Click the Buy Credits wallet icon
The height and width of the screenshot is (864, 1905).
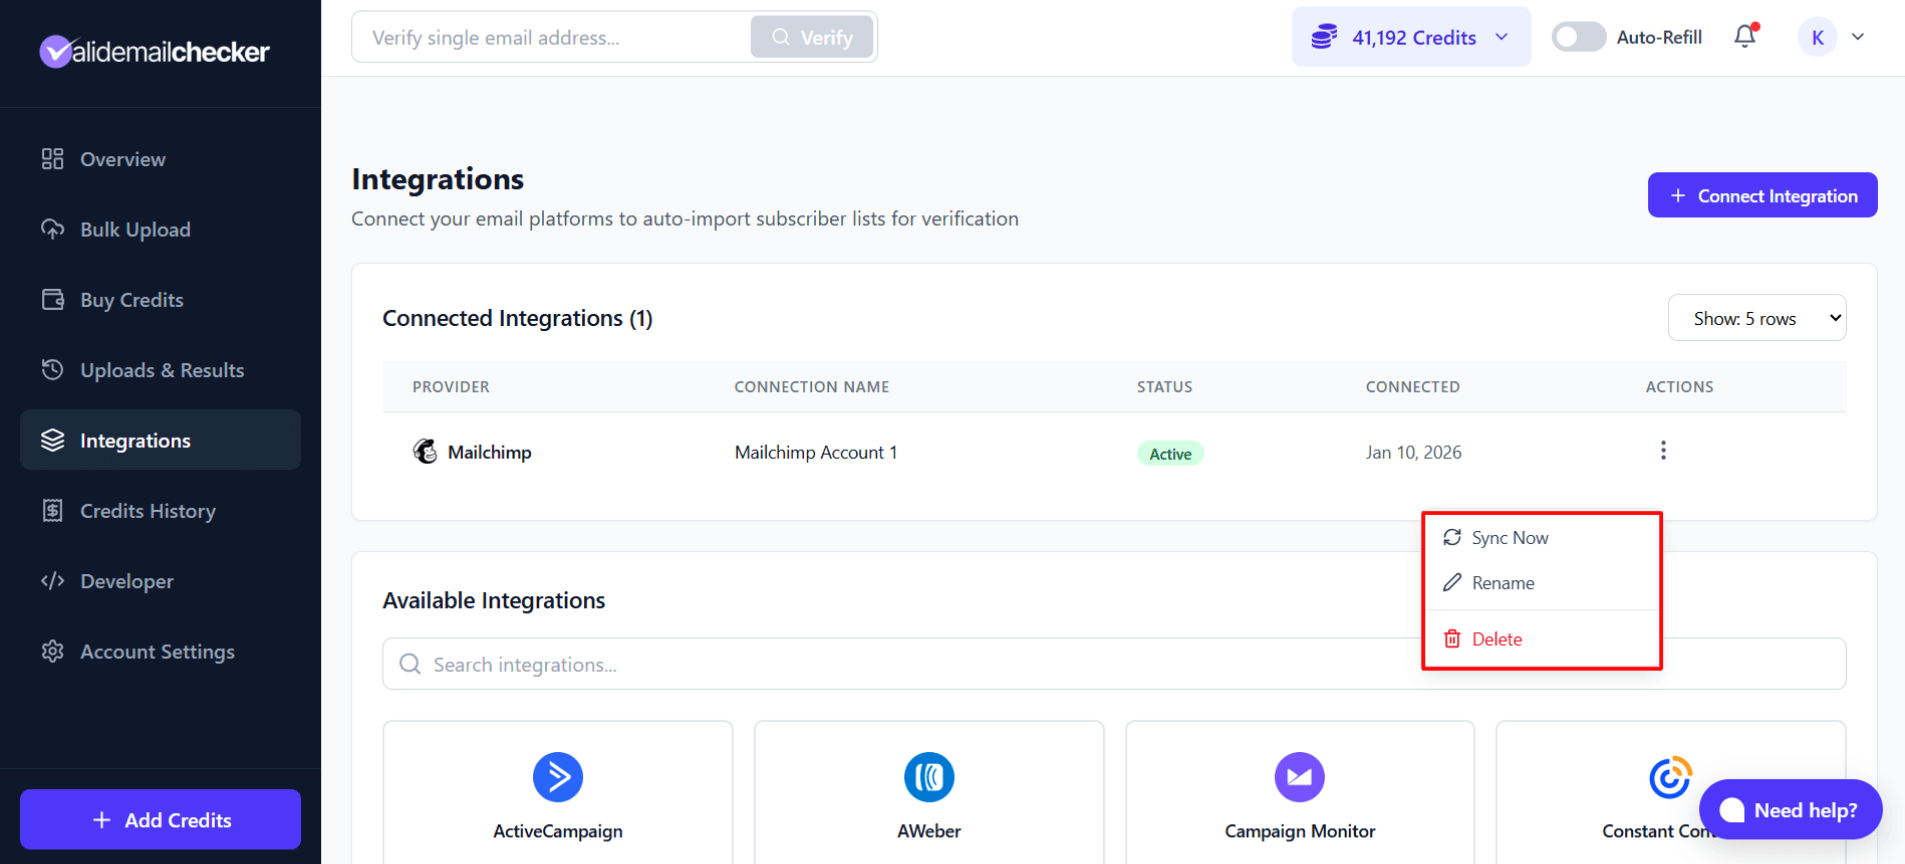coord(53,300)
